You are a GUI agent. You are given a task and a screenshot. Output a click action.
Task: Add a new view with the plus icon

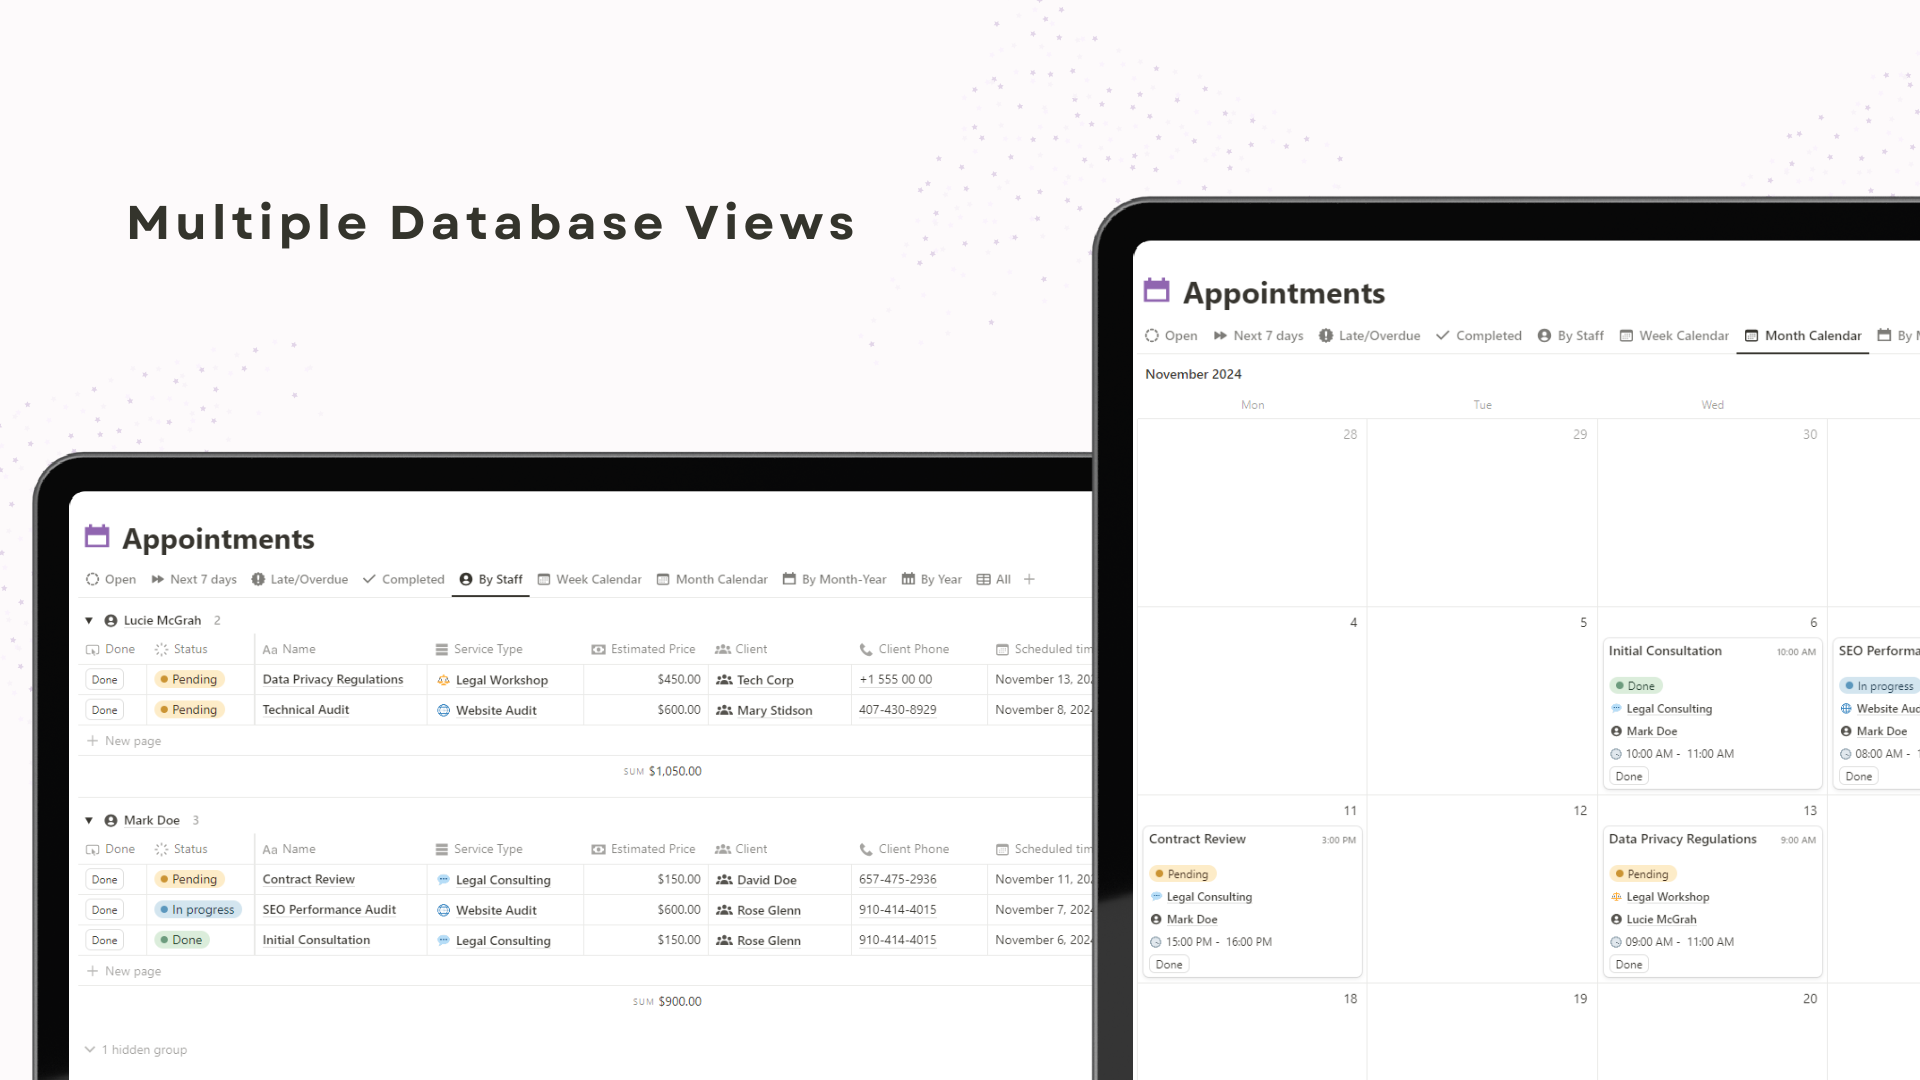(1029, 579)
